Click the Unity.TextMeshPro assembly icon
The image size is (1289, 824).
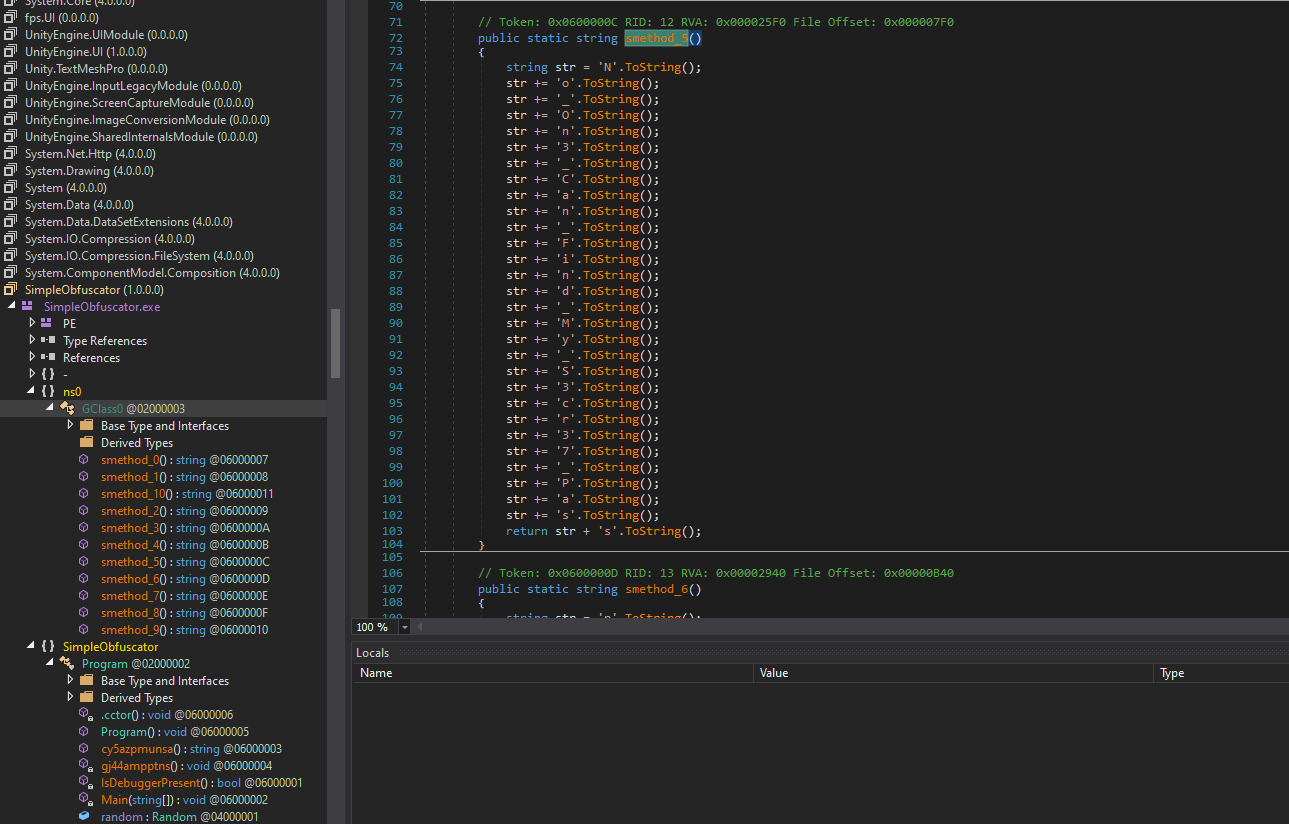pos(11,68)
